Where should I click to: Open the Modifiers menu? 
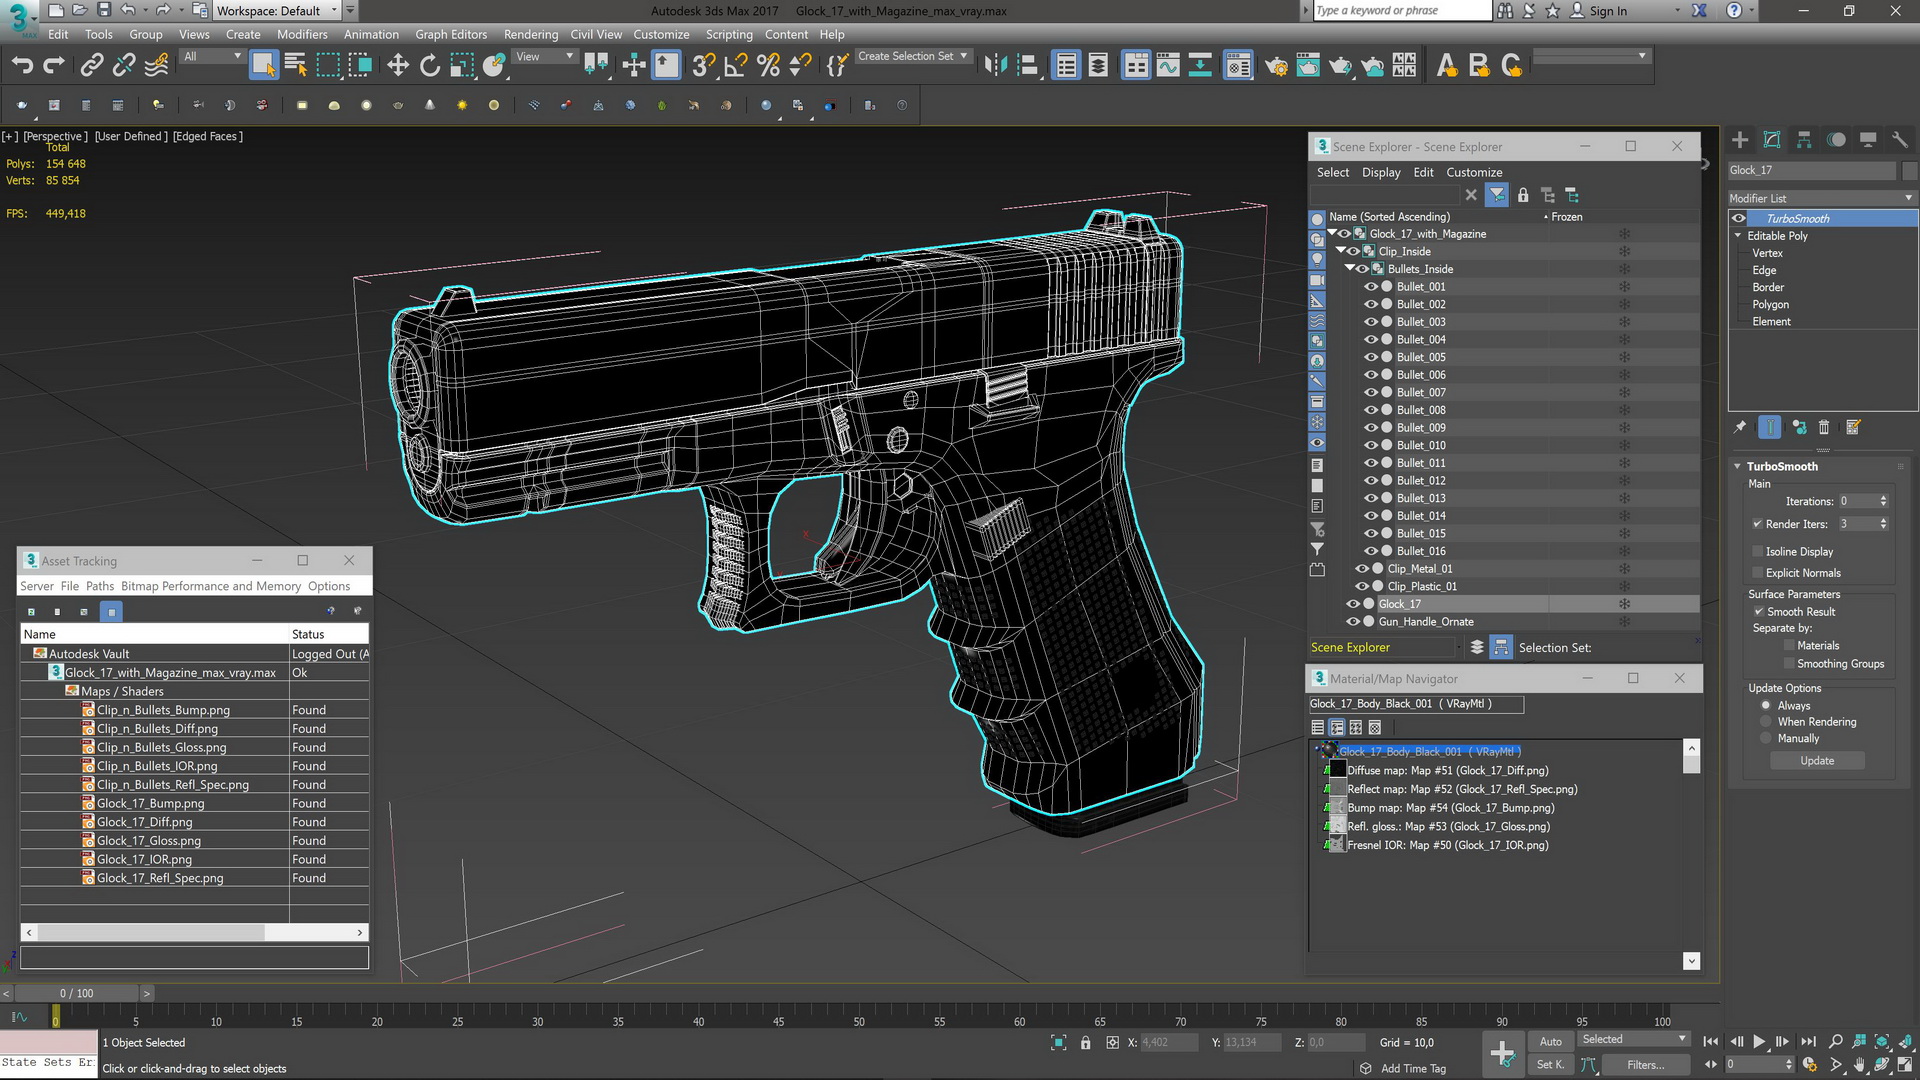(302, 34)
